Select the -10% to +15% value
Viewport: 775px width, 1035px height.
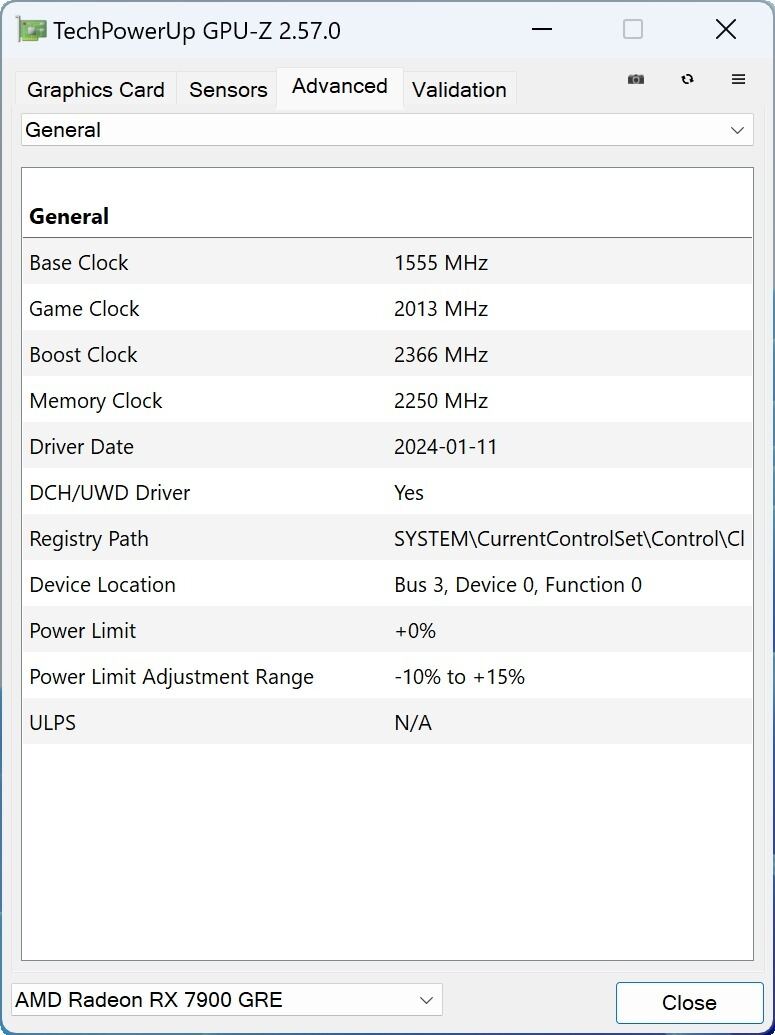[x=459, y=677]
